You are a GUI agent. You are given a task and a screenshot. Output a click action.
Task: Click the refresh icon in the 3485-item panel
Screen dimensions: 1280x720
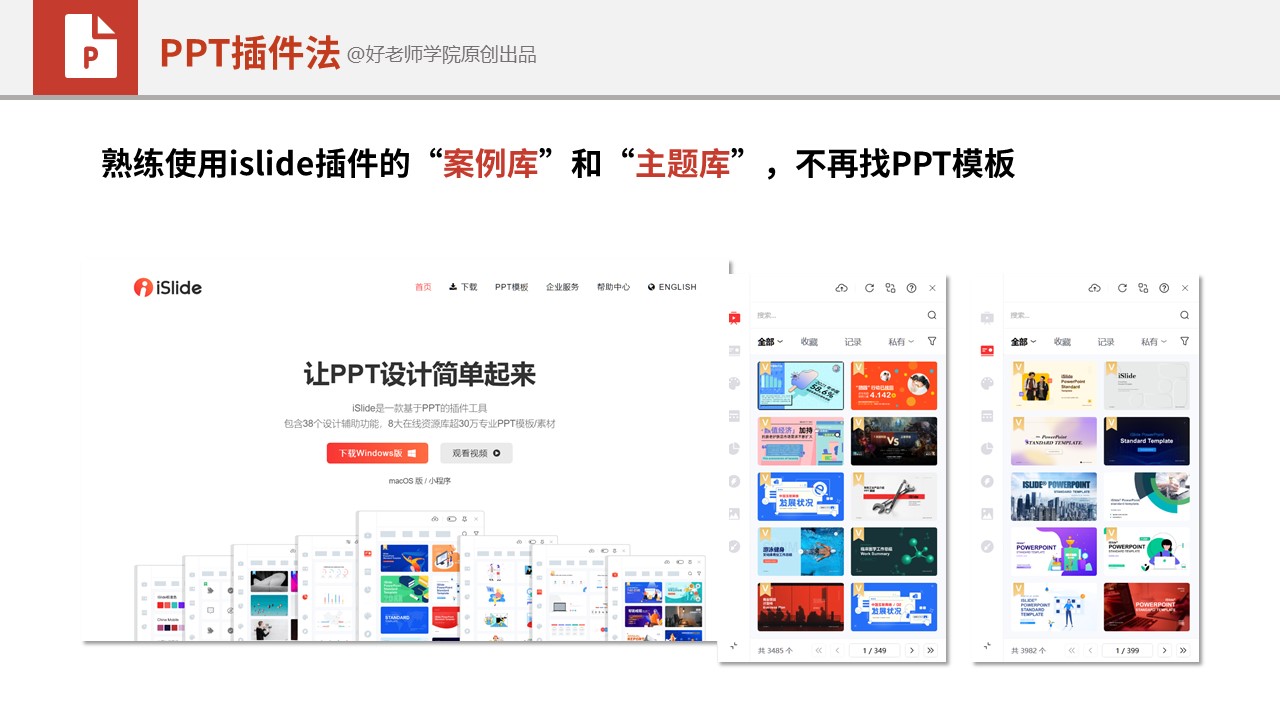pos(869,288)
